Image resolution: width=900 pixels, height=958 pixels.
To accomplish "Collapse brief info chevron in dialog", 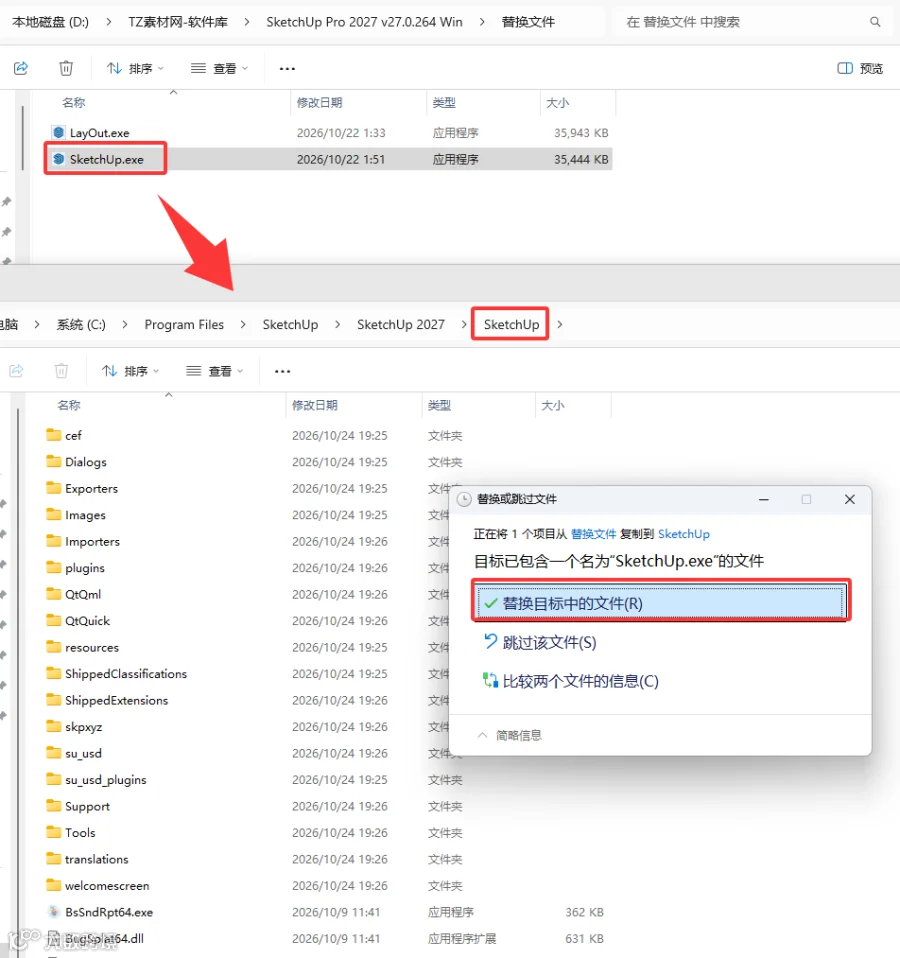I will pyautogui.click(x=482, y=735).
